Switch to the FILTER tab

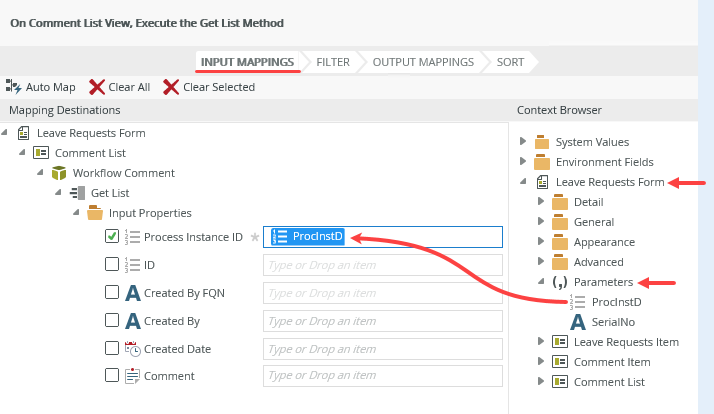tap(333, 62)
